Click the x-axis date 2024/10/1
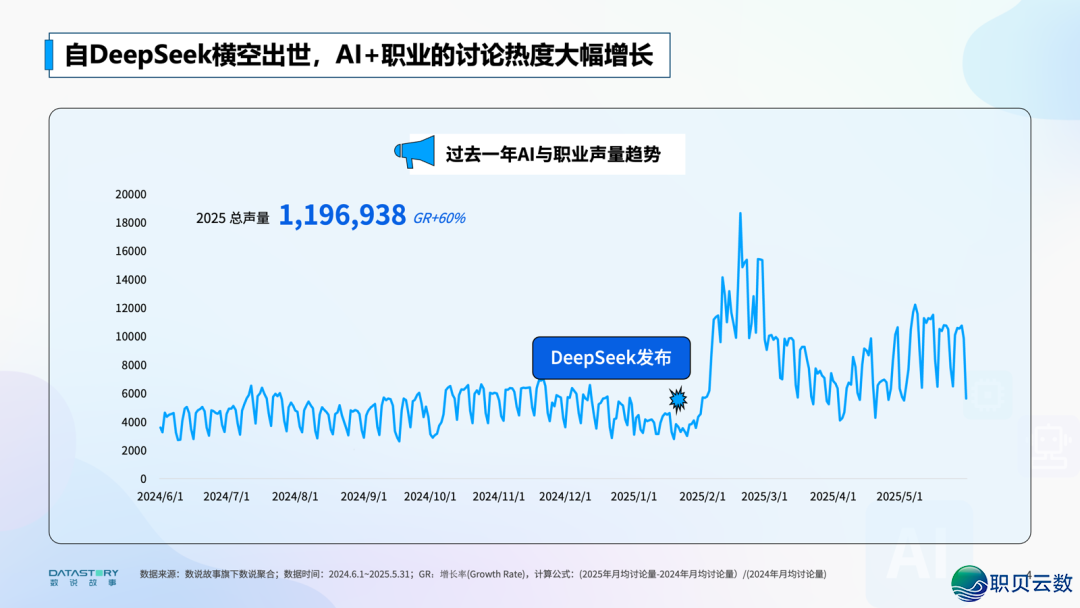1080x608 pixels. [430, 496]
